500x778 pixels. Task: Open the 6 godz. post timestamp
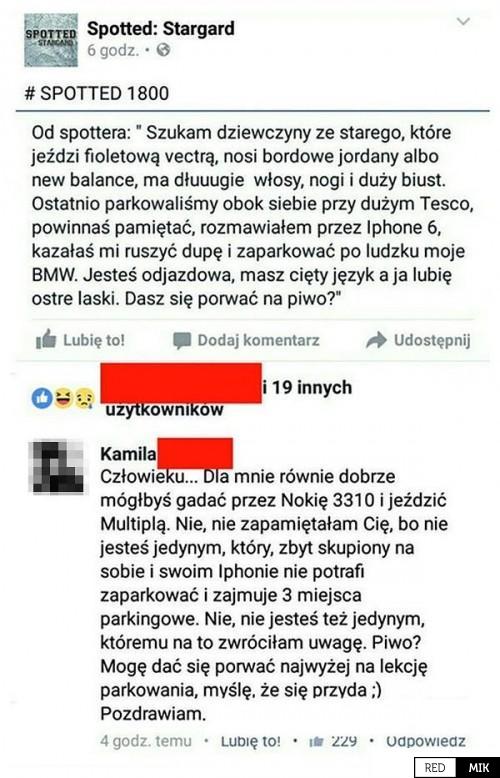[113, 50]
